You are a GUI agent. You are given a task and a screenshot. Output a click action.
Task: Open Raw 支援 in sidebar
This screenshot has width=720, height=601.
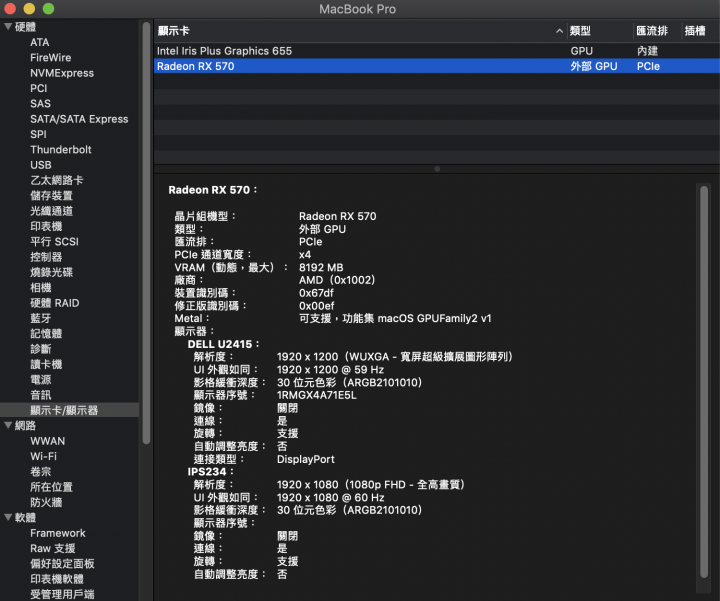pos(53,548)
